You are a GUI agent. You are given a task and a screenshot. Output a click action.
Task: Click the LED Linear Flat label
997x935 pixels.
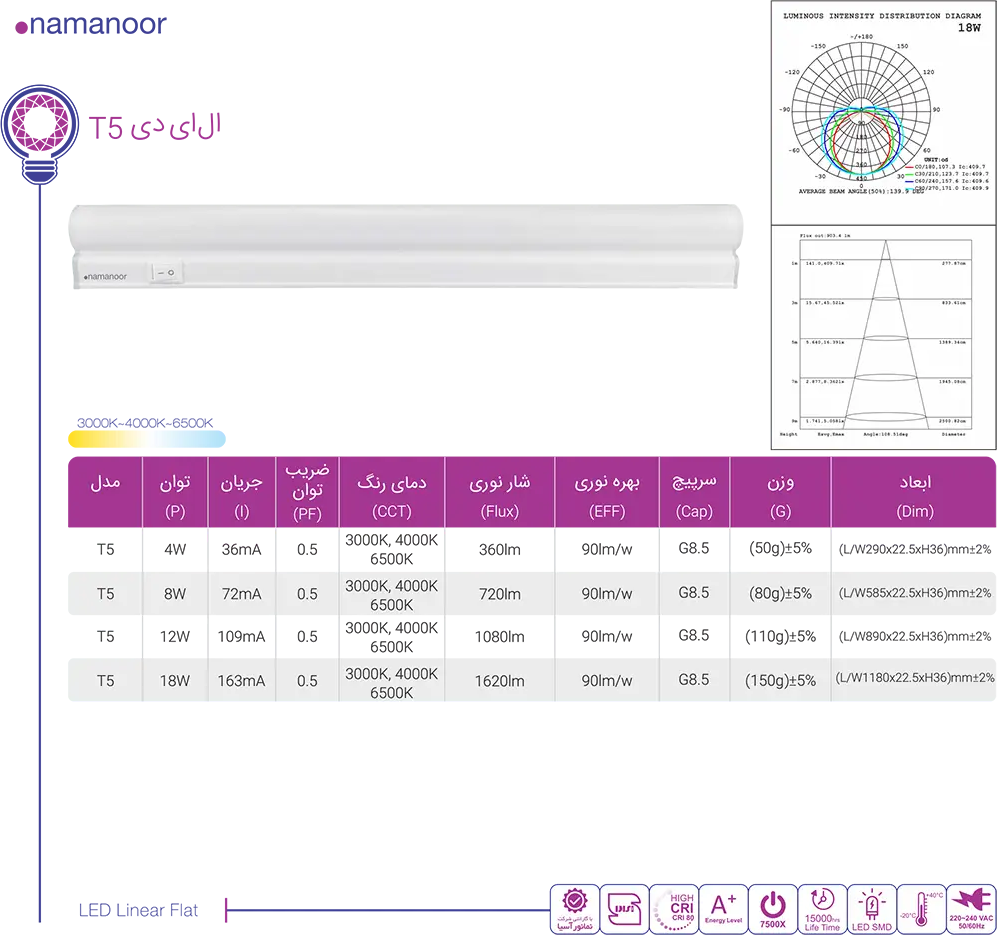click(x=138, y=910)
